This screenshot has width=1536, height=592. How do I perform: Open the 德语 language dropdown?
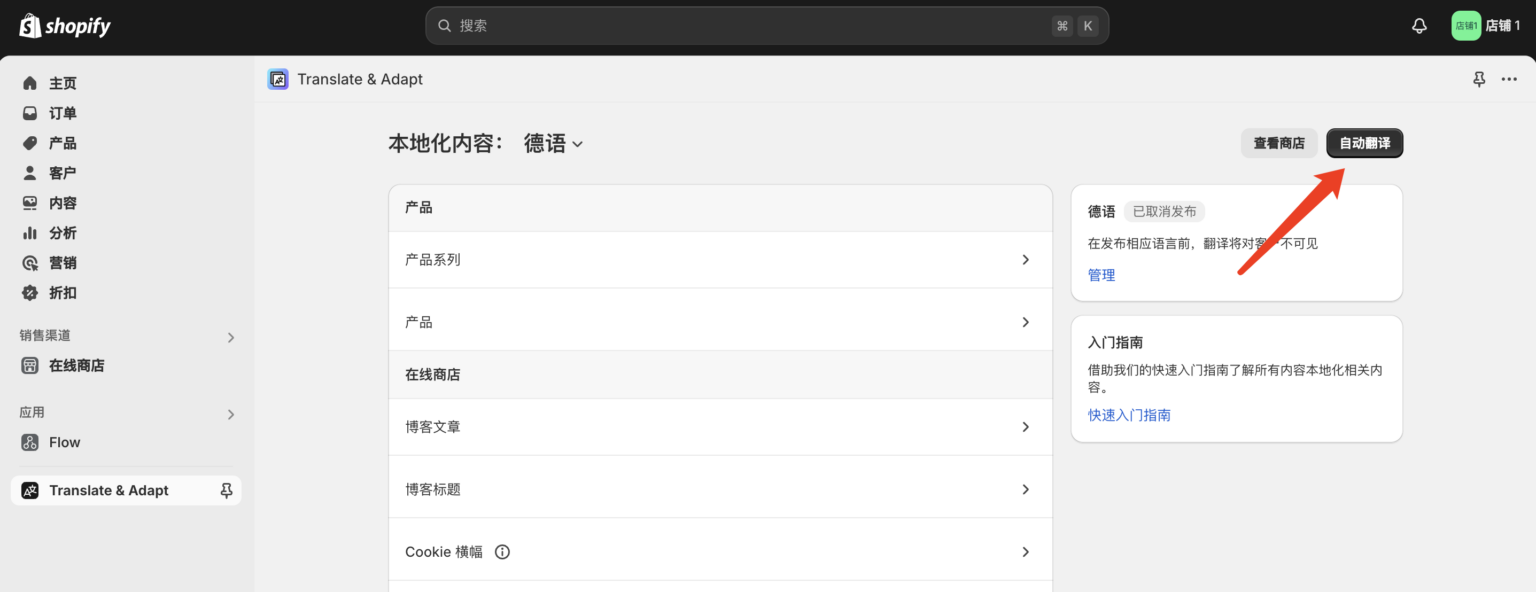553,144
